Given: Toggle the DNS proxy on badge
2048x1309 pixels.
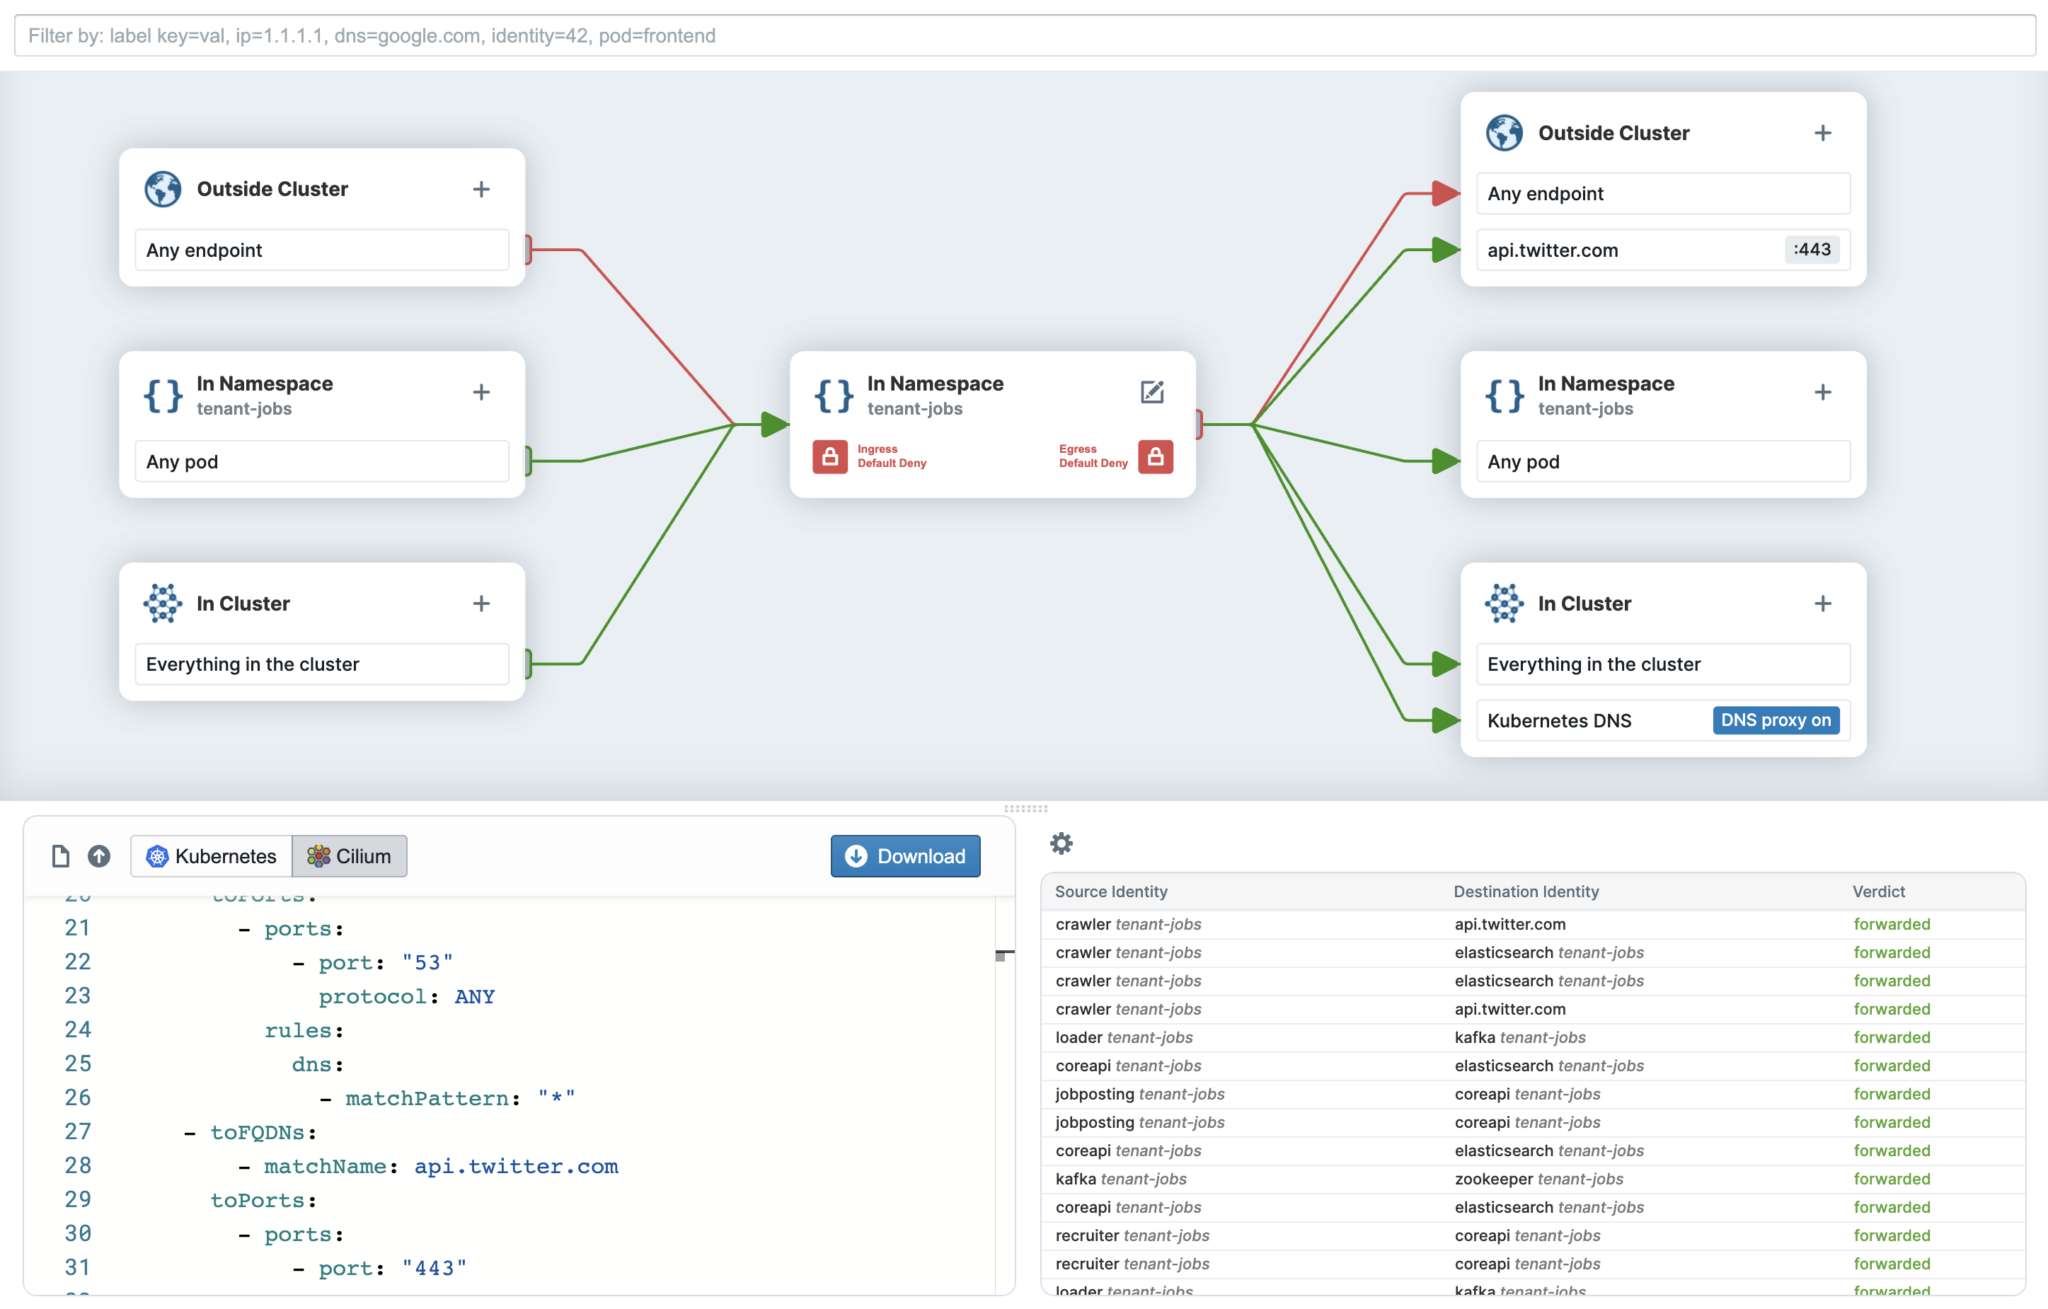Looking at the screenshot, I should [1775, 720].
